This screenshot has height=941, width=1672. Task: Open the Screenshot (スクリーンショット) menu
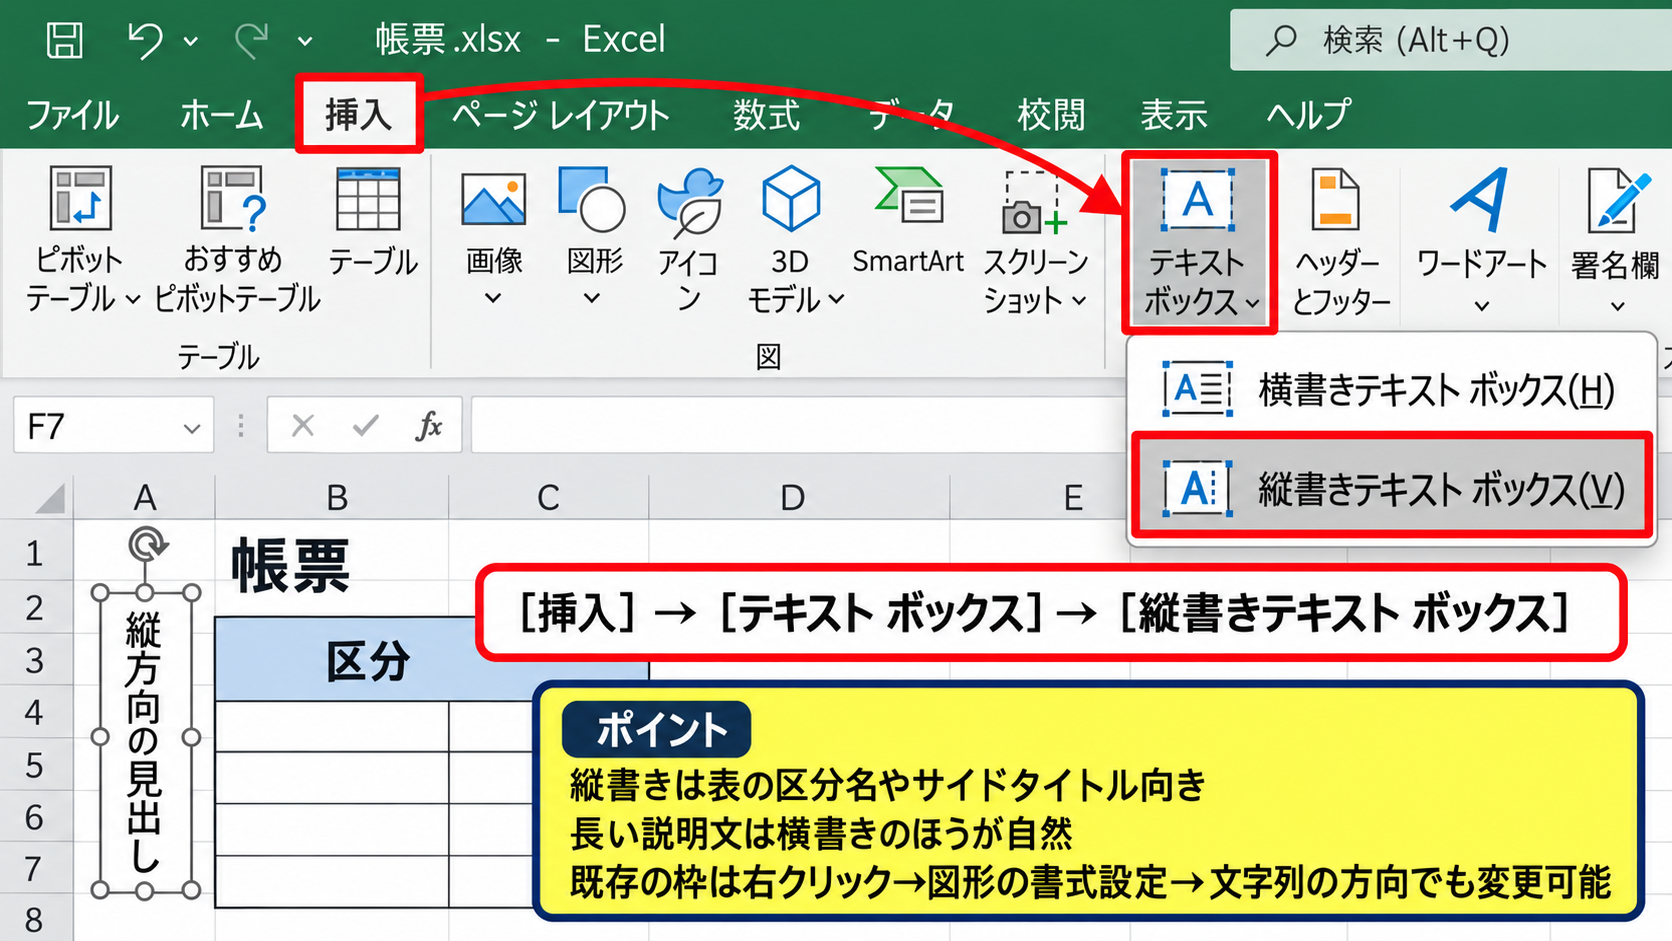coord(1036,240)
